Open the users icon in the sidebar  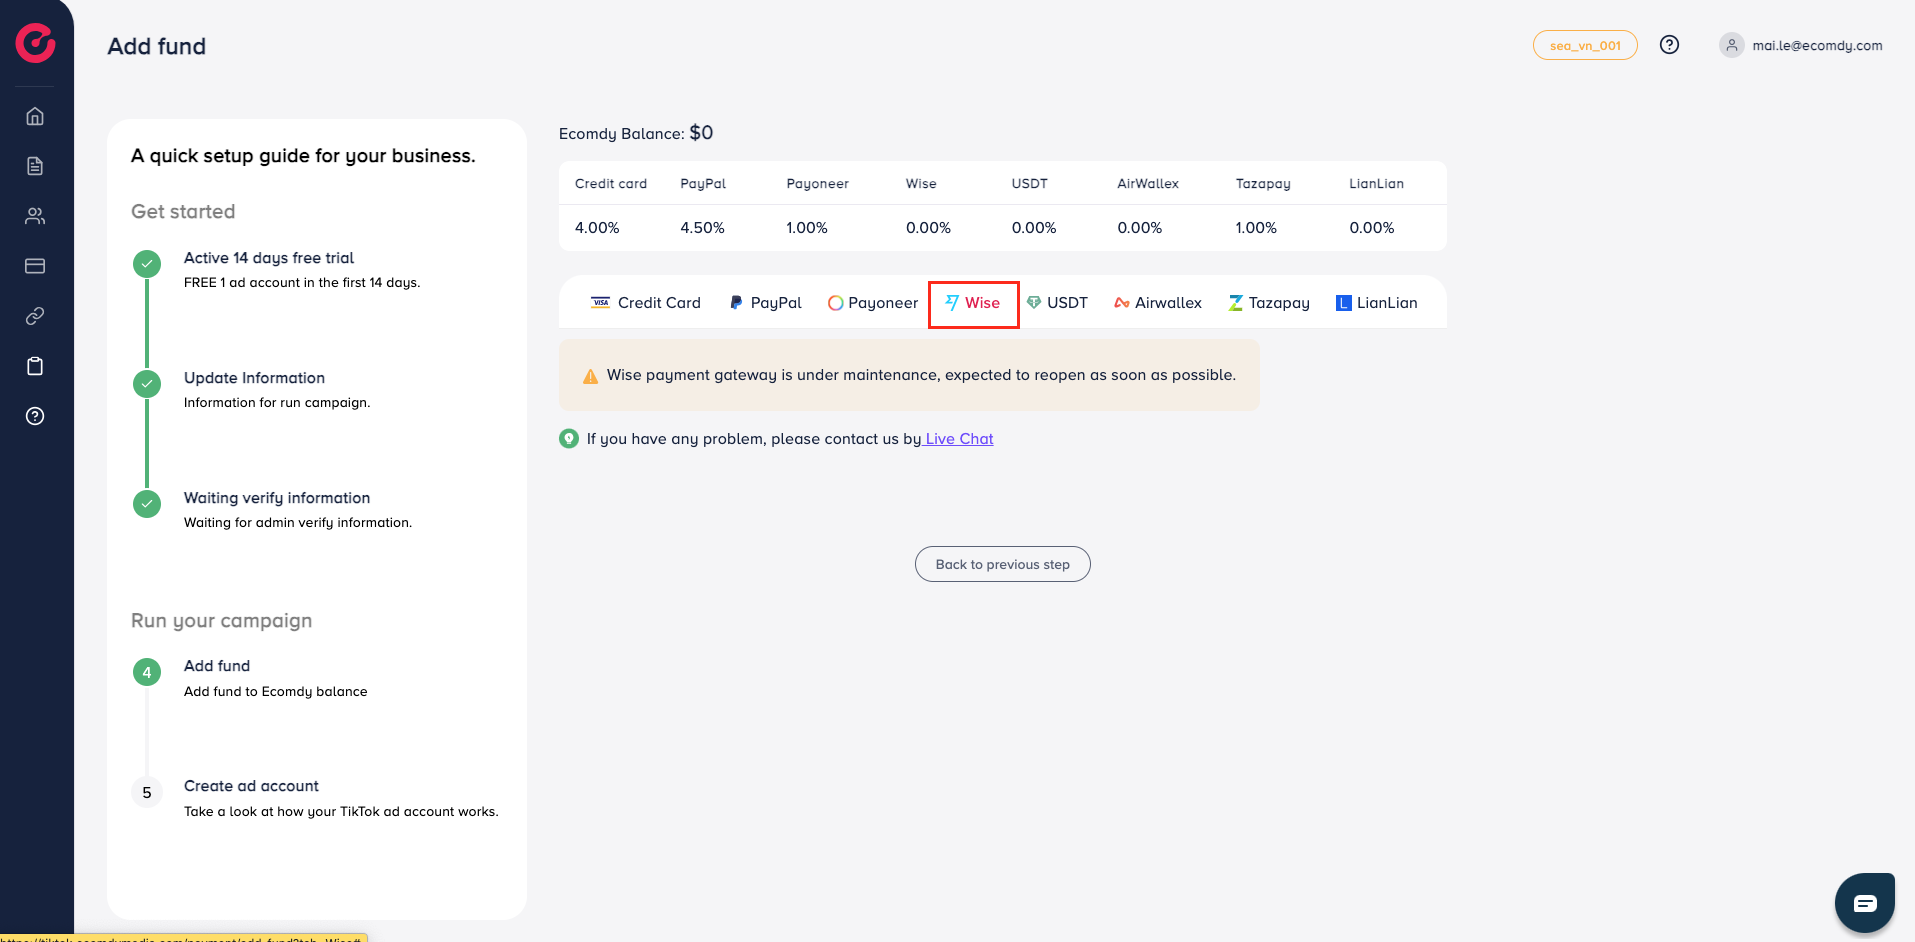point(35,216)
